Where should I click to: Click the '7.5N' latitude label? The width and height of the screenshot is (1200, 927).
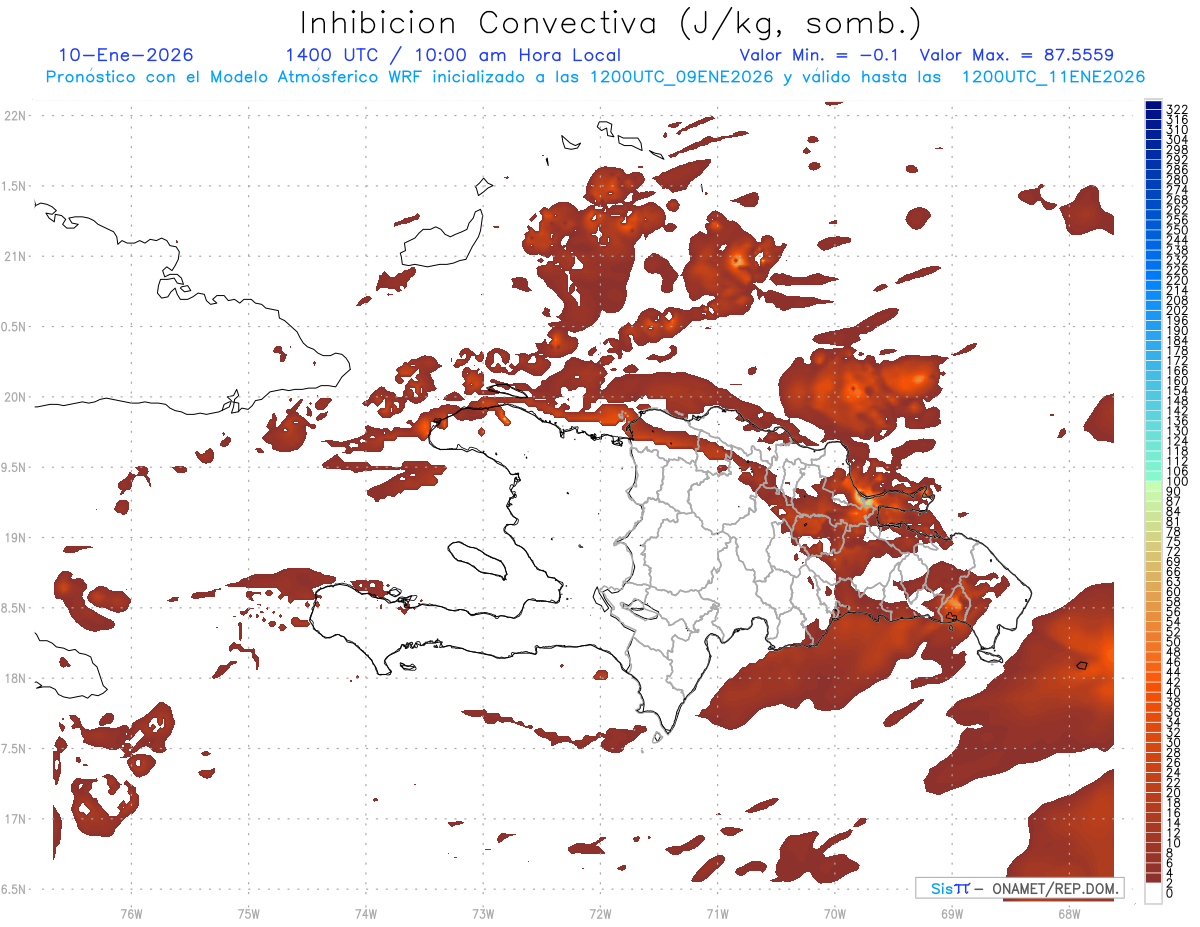click(15, 748)
